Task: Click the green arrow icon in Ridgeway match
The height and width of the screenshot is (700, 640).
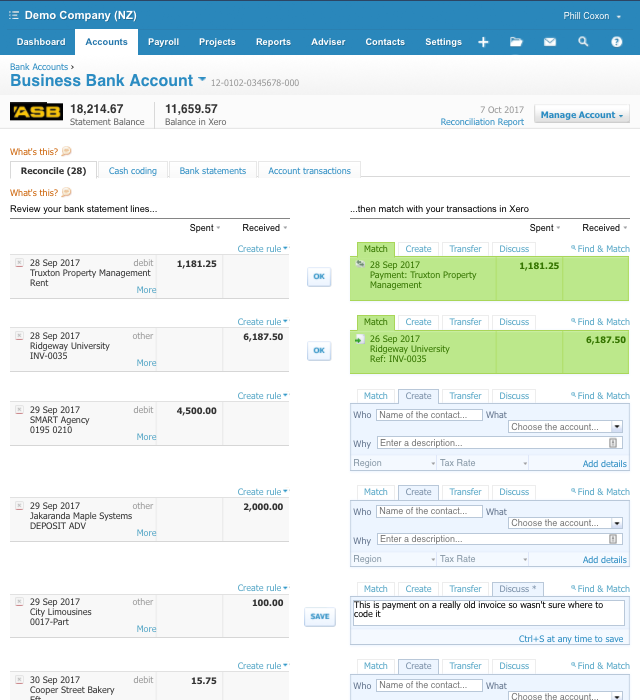Action: tap(359, 340)
